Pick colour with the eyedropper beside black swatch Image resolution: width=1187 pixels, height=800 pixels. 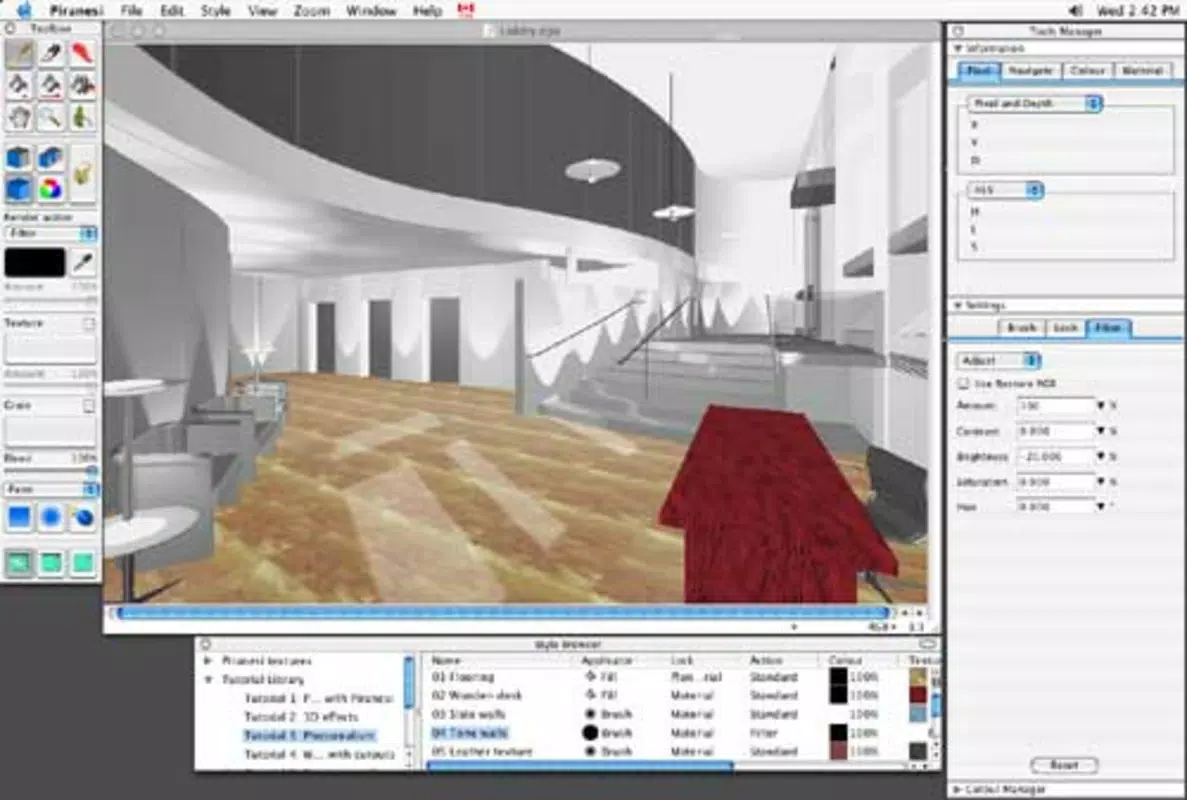[82, 263]
